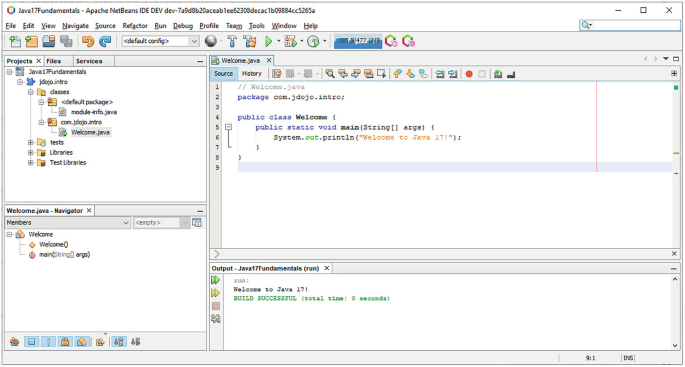Open the Debug menu
This screenshot has width=685, height=367.
coord(183,26)
